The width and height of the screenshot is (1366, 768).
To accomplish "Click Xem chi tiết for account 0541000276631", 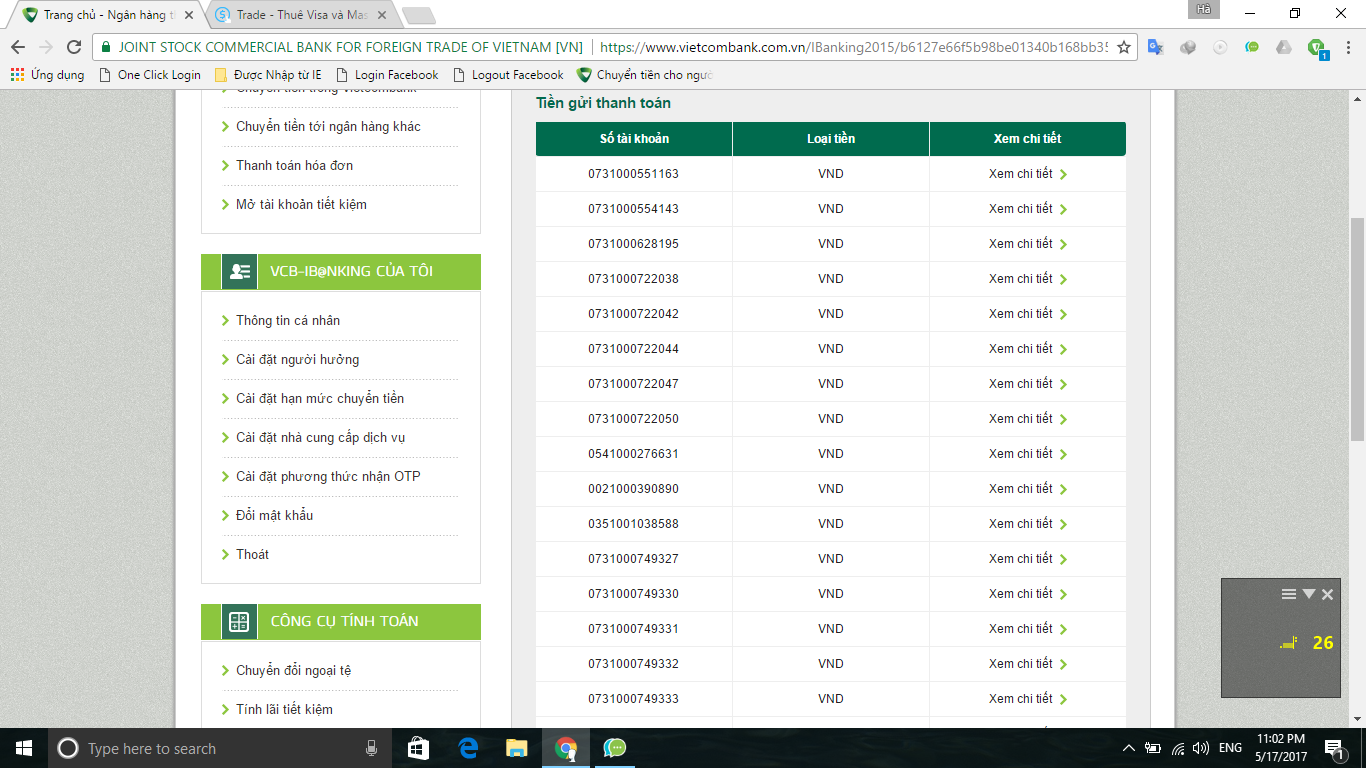I will click(x=1028, y=454).
